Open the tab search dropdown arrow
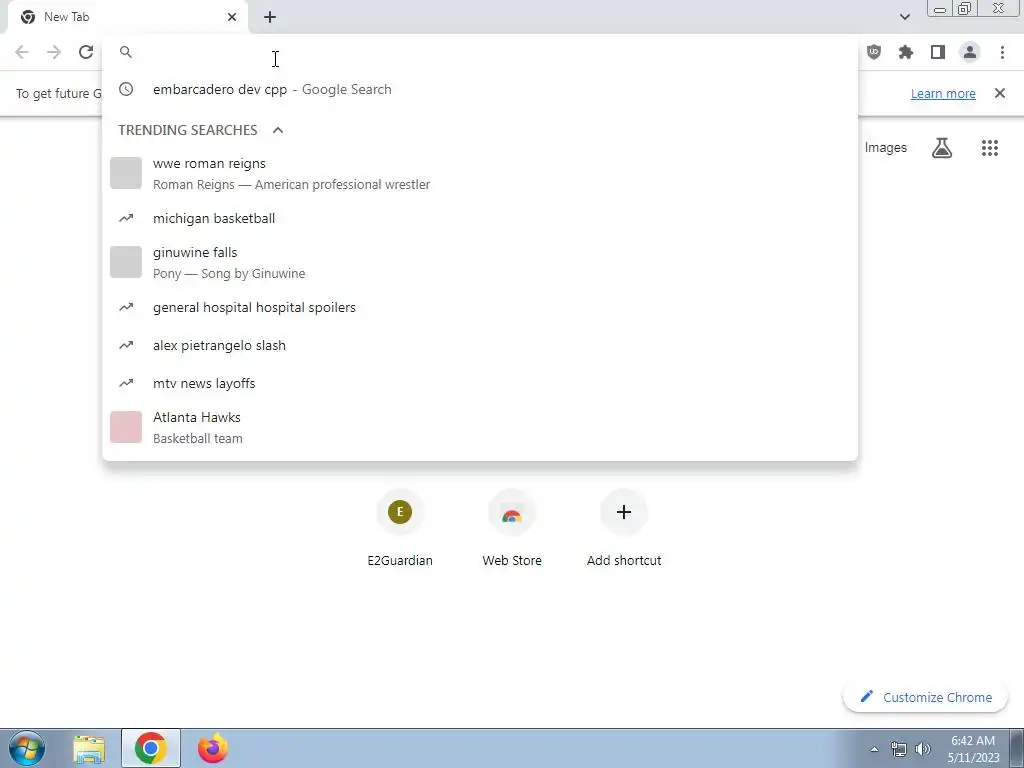 pos(904,17)
